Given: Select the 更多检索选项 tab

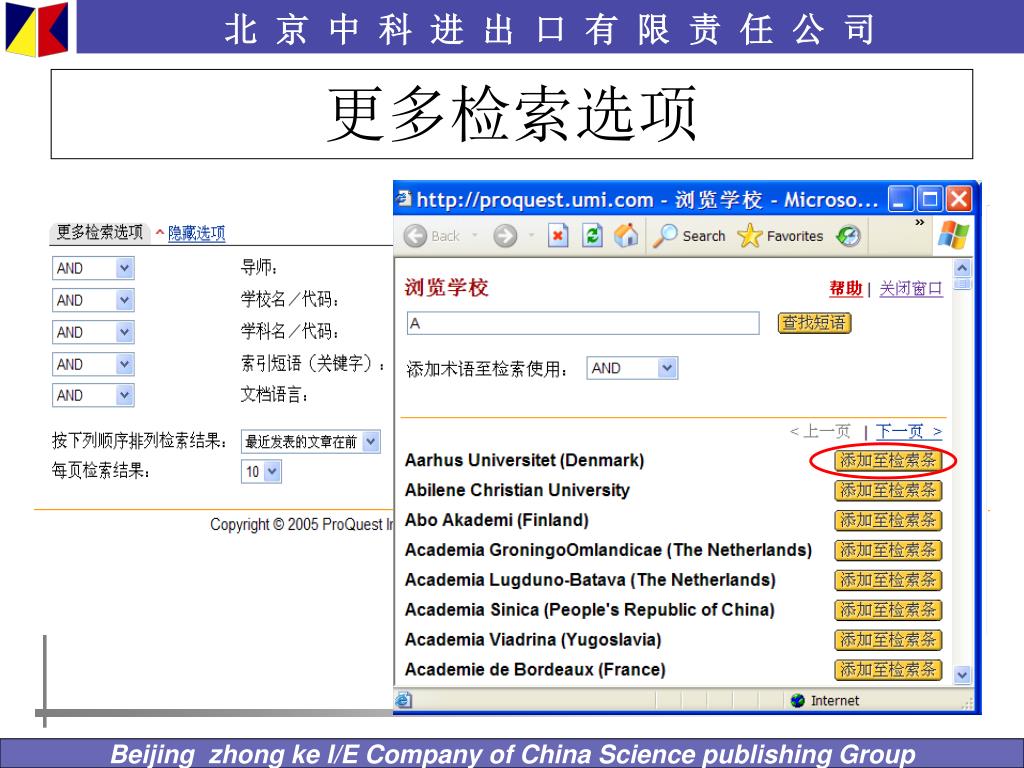Looking at the screenshot, I should tap(99, 232).
